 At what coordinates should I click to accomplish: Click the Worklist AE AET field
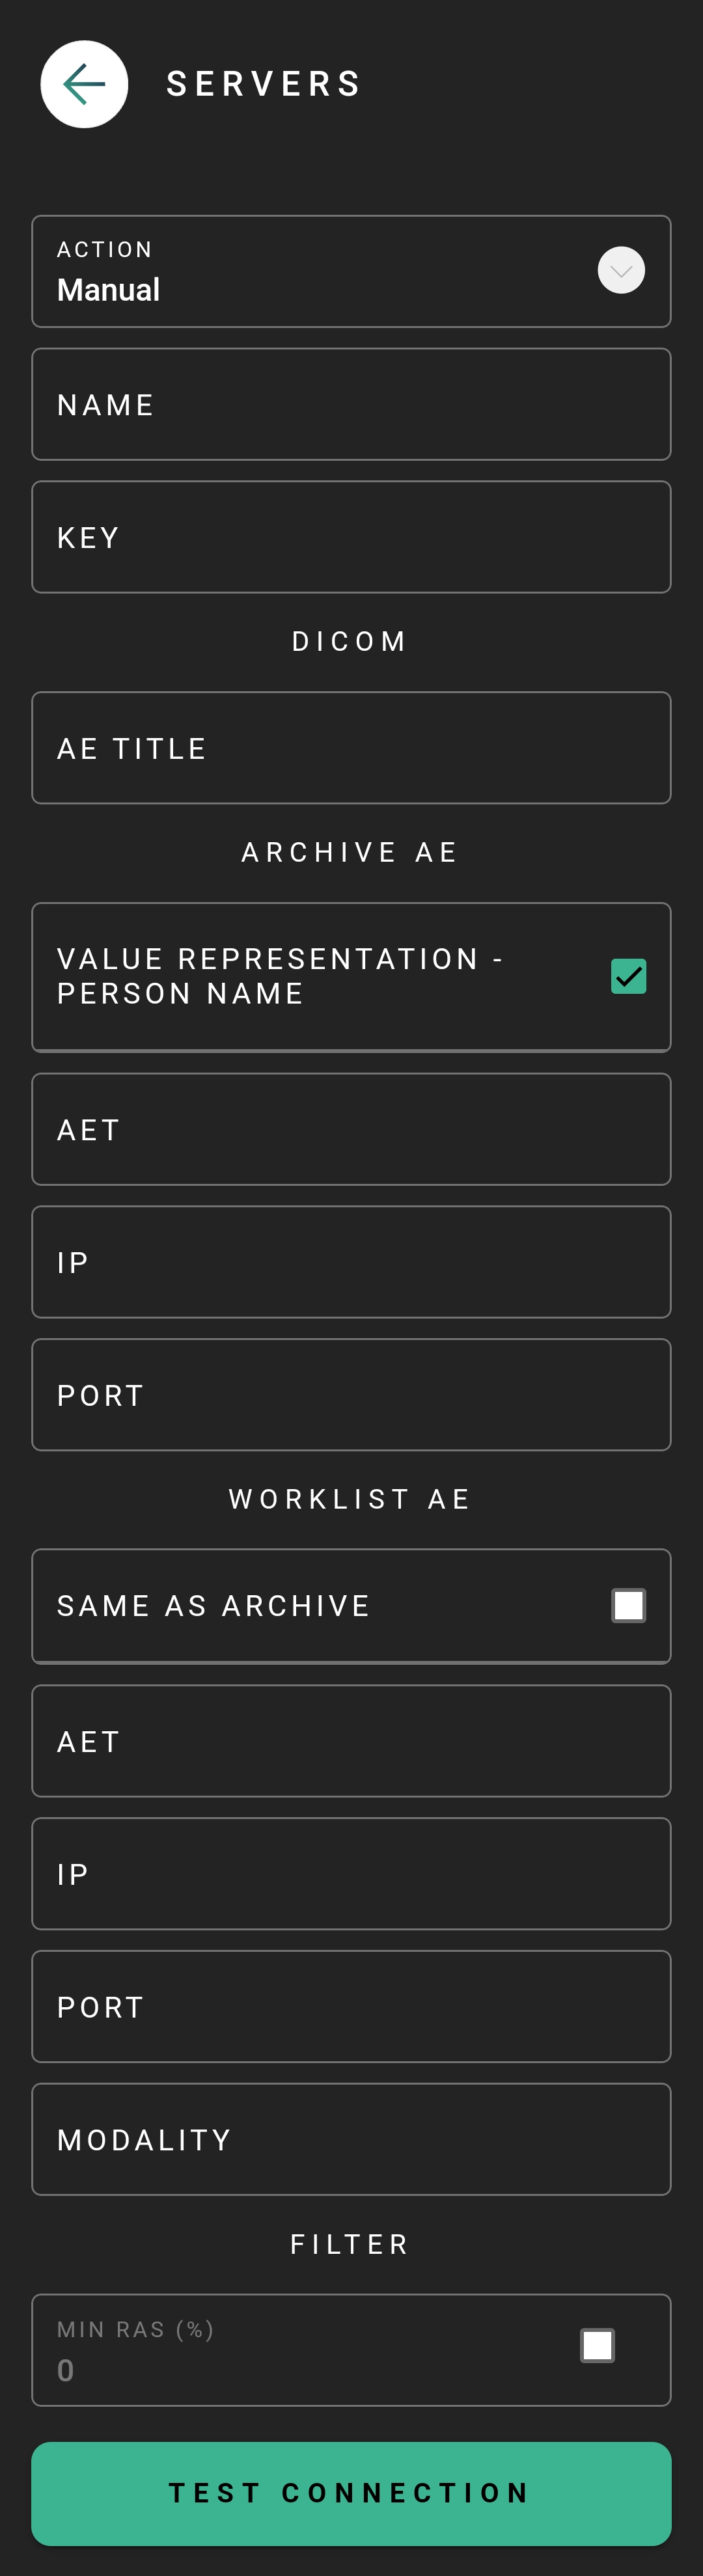pos(351,1741)
